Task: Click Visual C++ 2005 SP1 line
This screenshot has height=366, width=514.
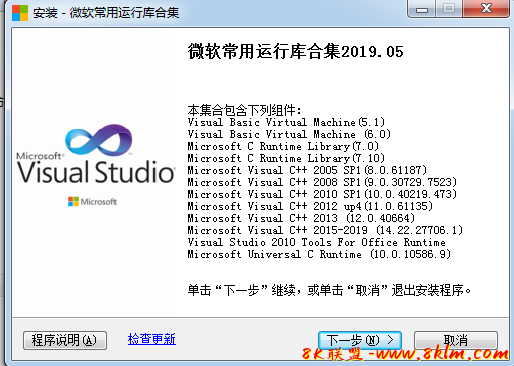Action: point(307,170)
